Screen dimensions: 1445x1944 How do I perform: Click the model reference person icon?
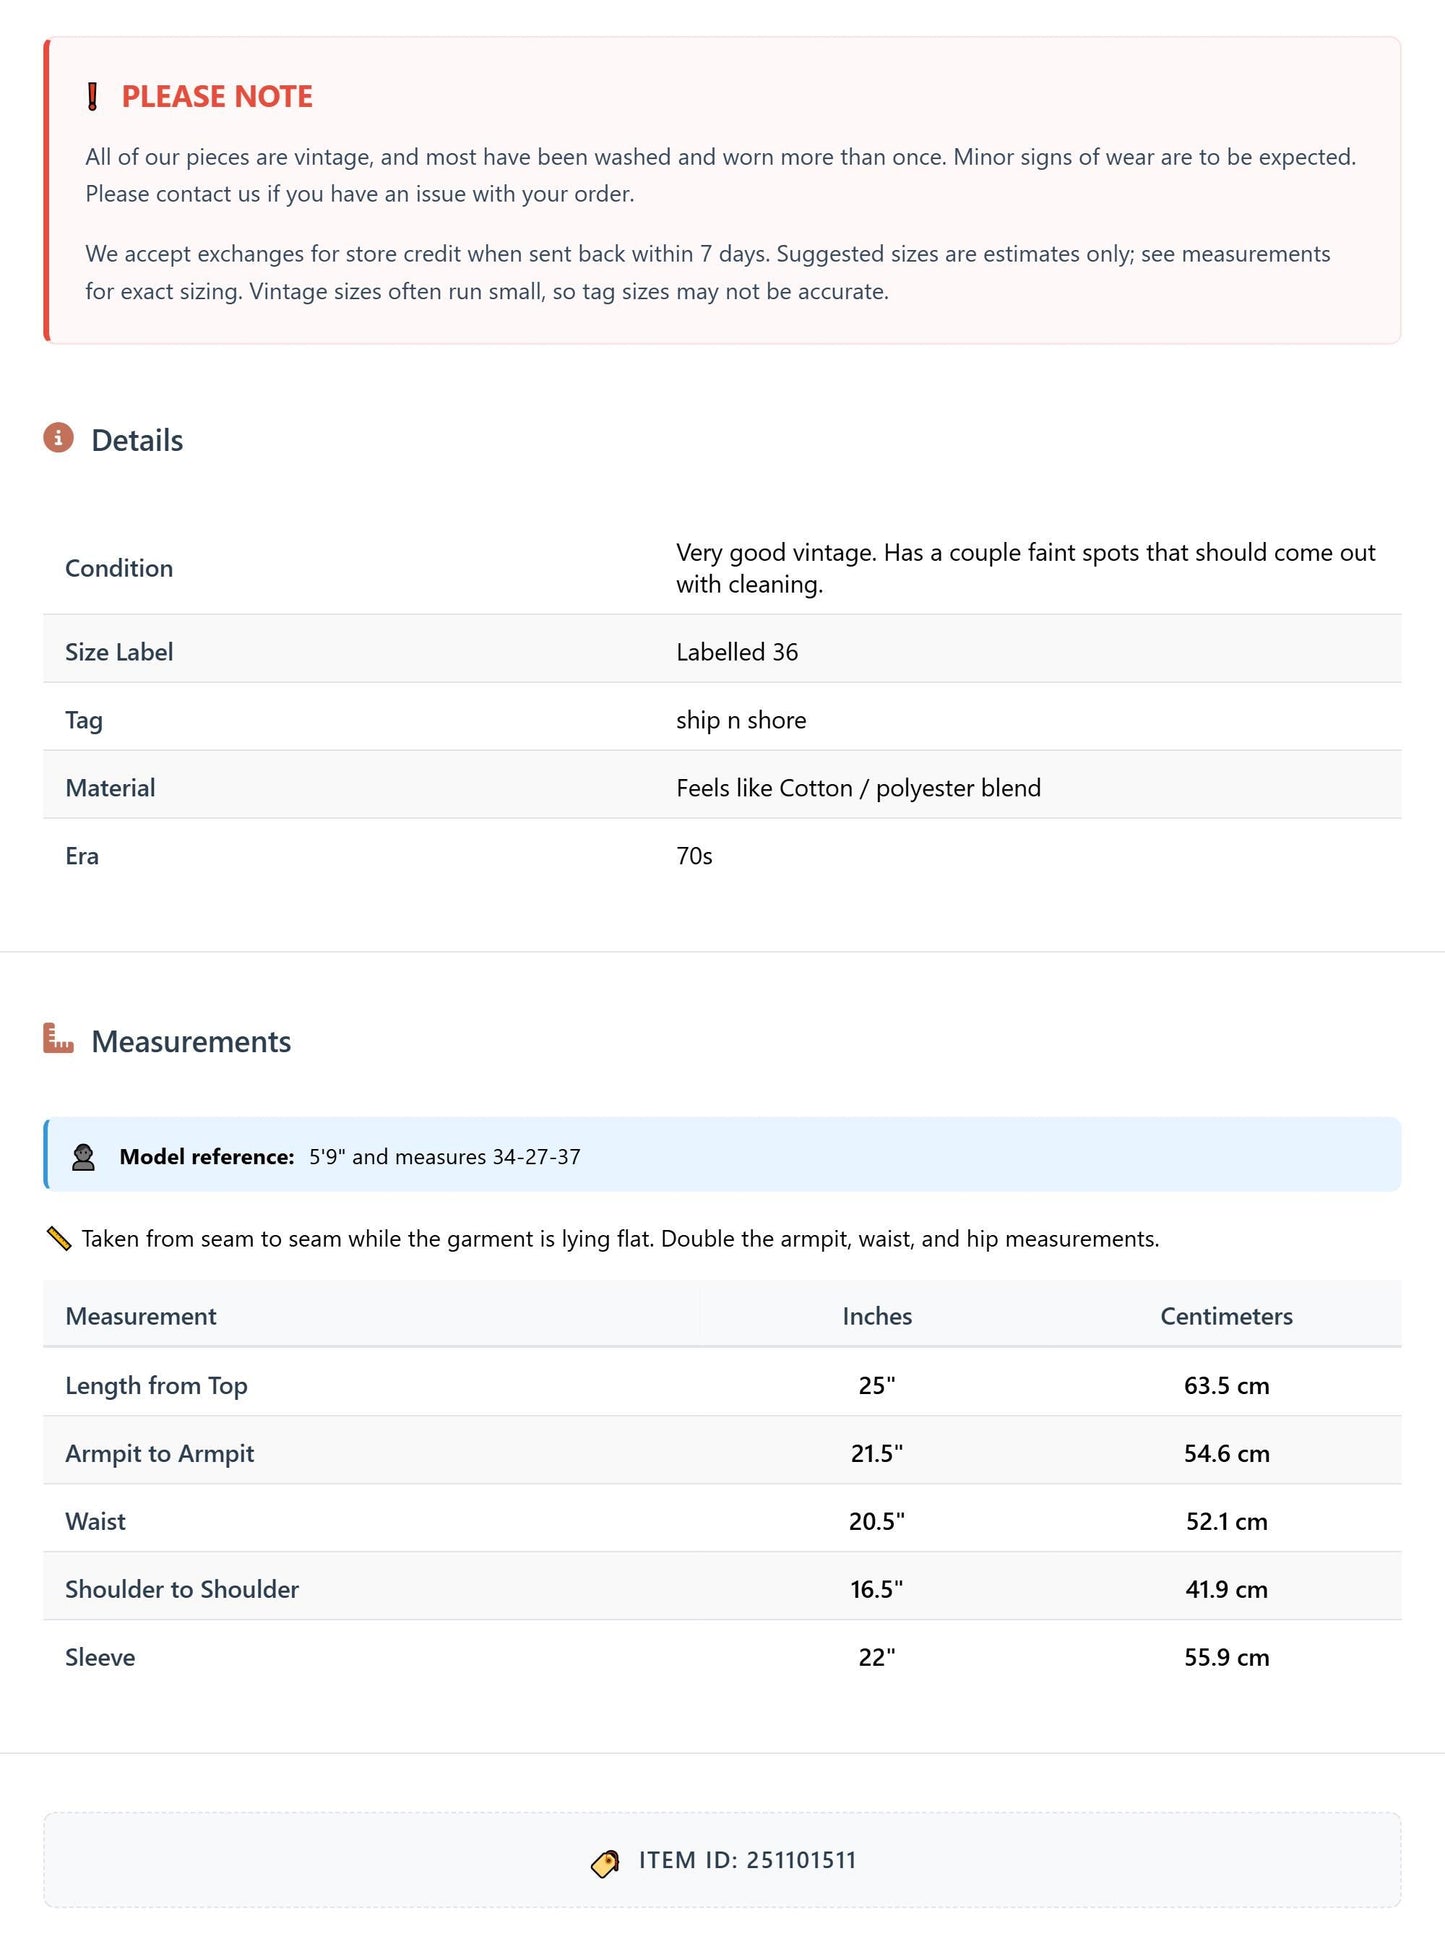click(x=84, y=1157)
